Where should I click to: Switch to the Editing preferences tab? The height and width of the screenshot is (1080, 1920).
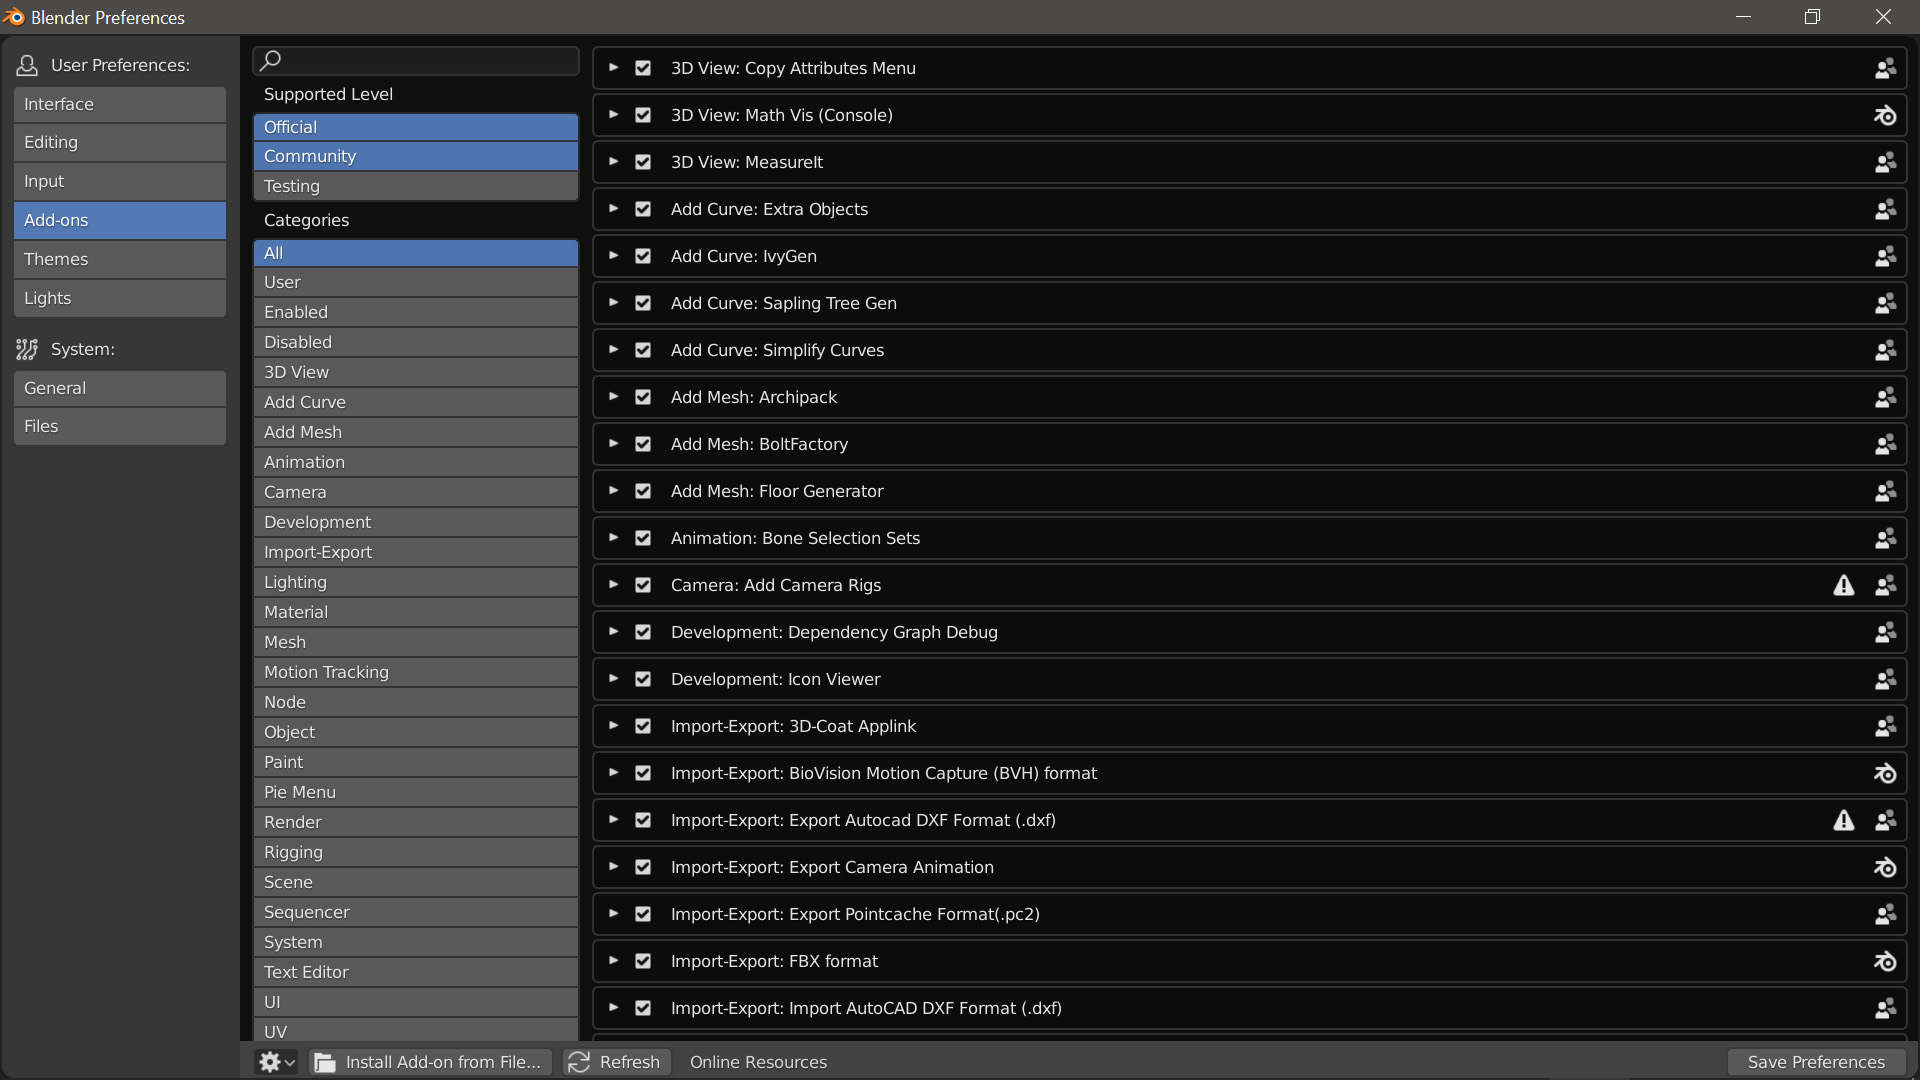click(120, 142)
